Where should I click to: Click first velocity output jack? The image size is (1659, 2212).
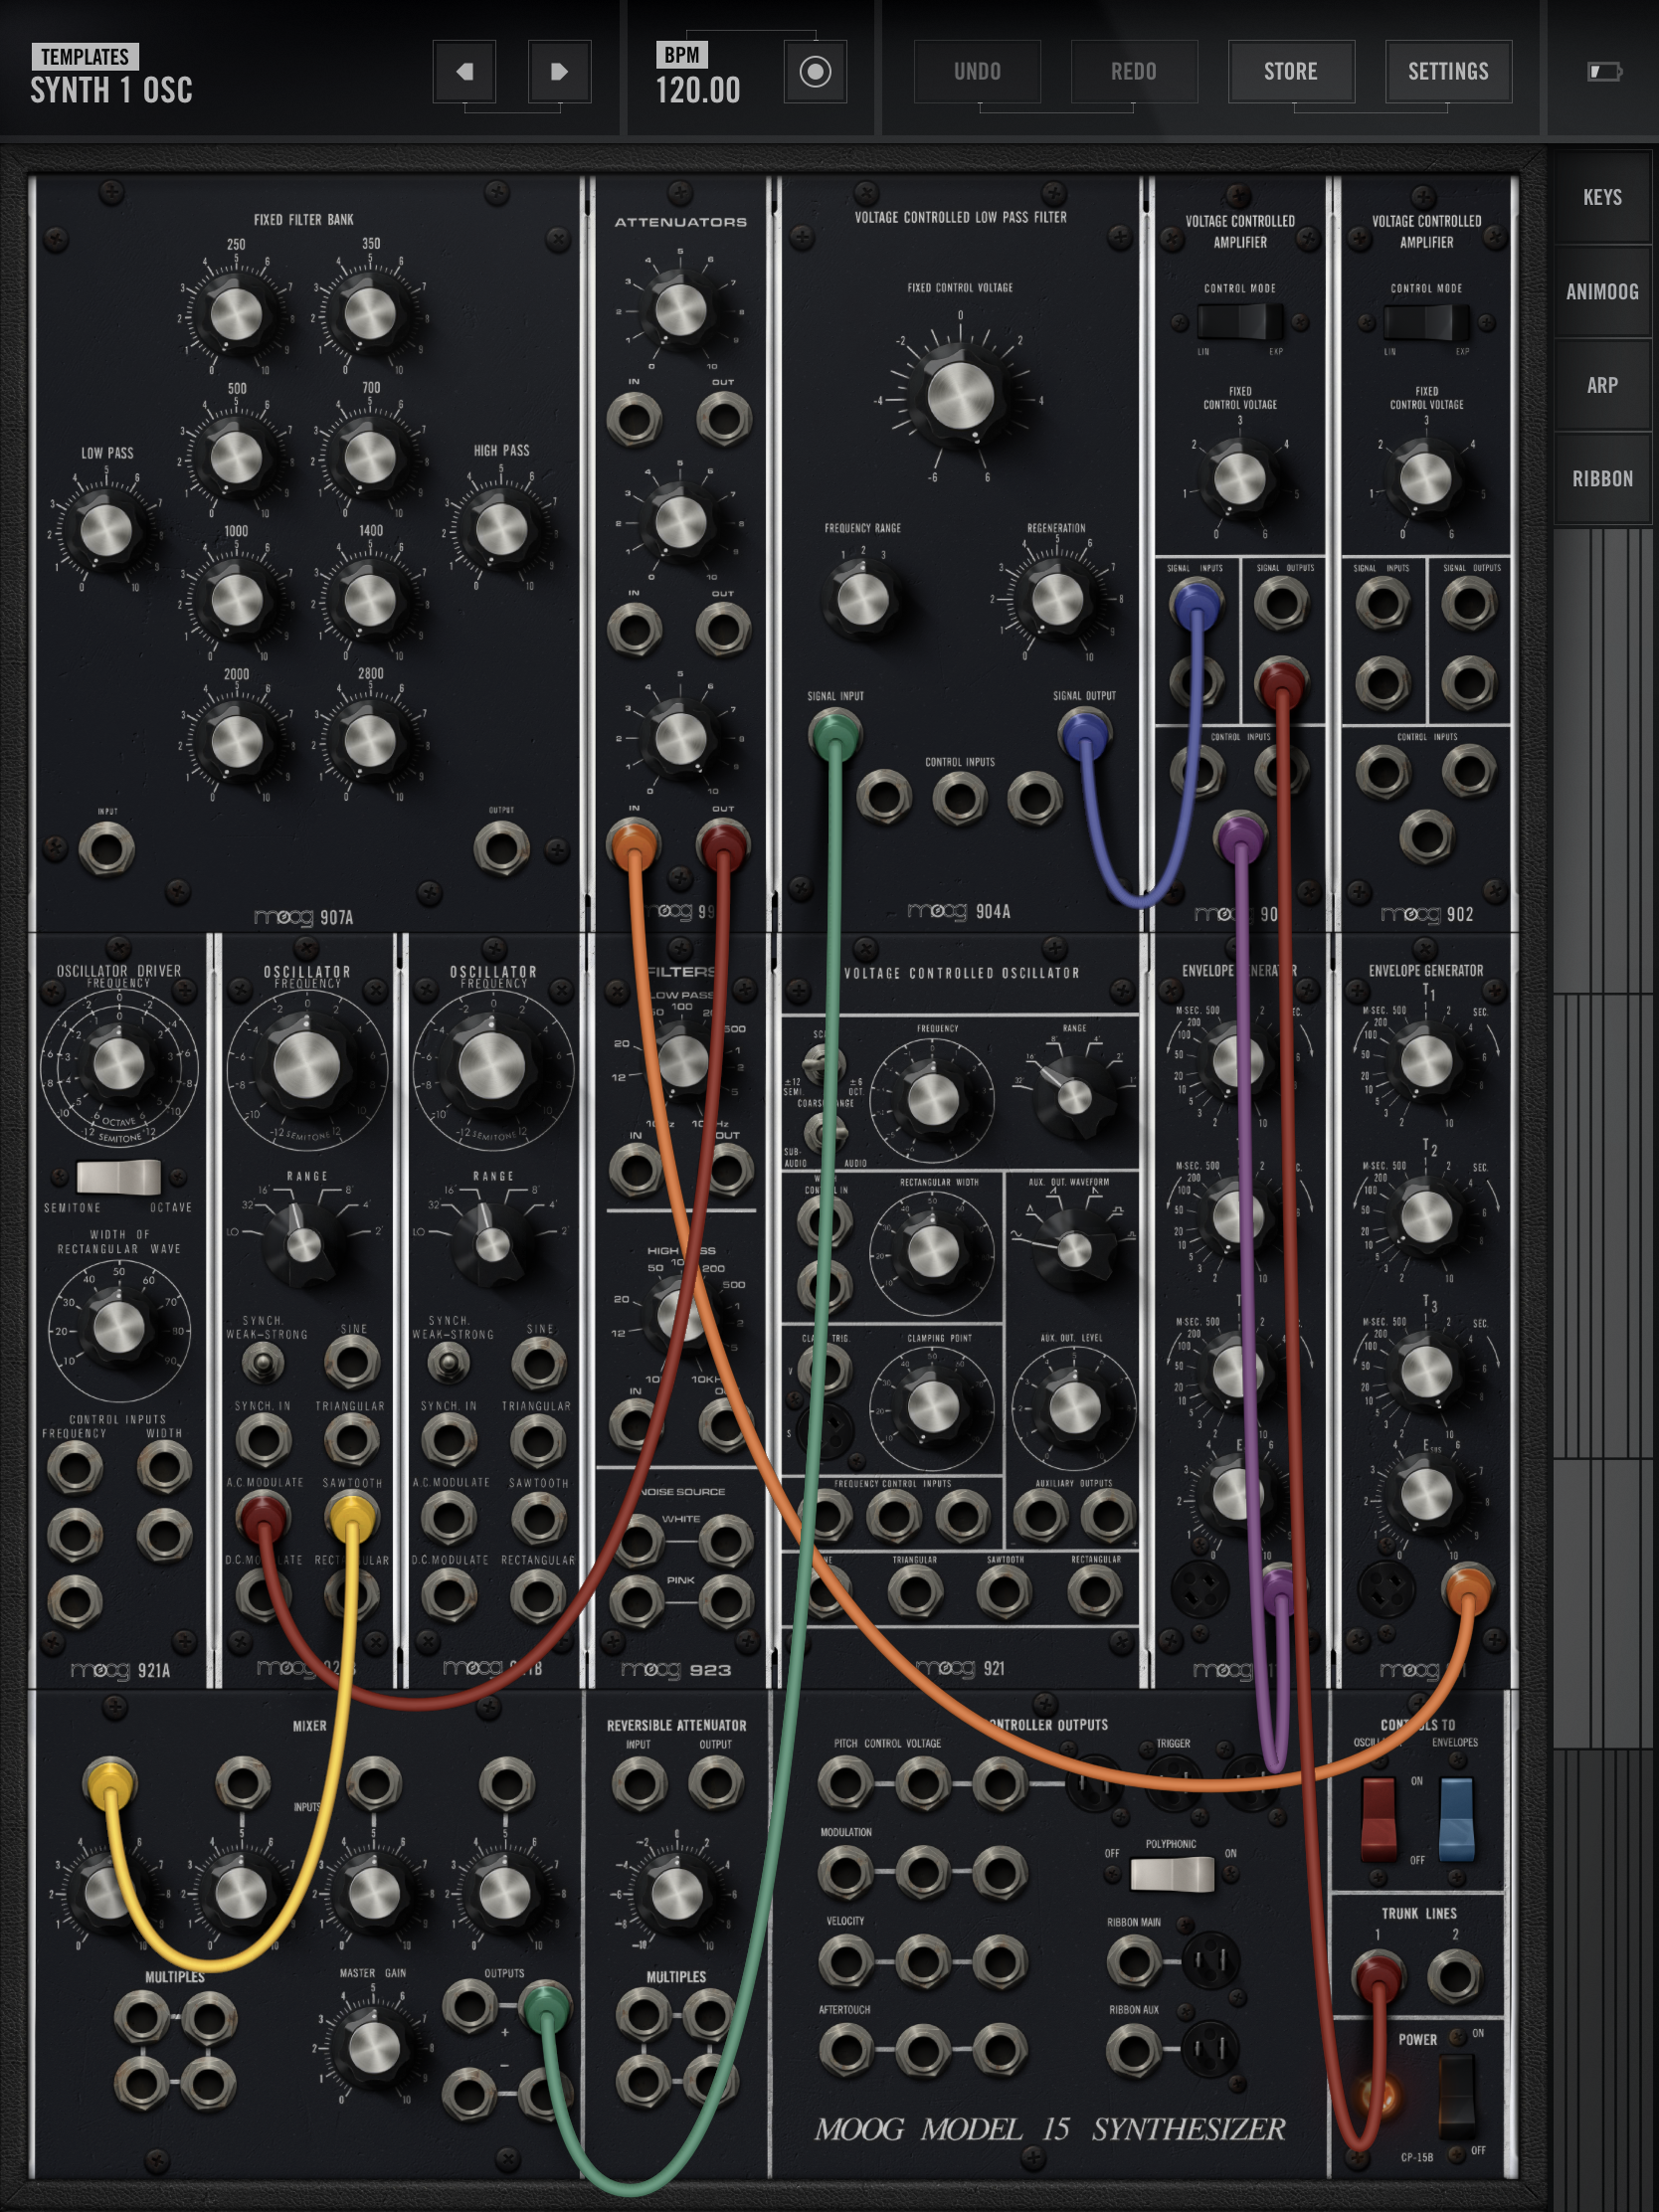(845, 1961)
